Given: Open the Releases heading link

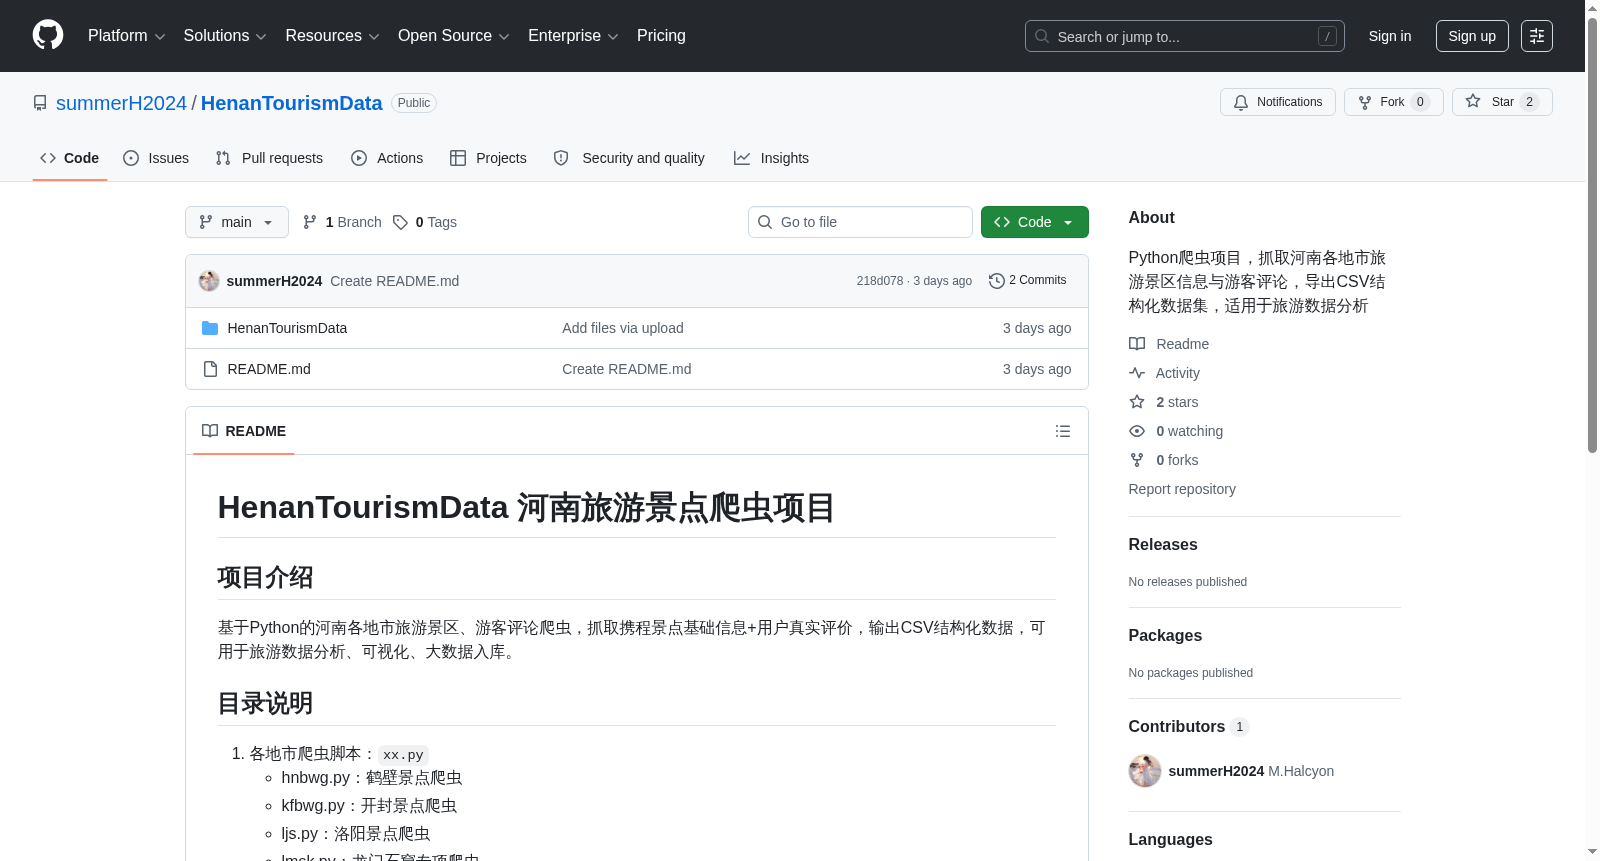Looking at the screenshot, I should tap(1163, 544).
